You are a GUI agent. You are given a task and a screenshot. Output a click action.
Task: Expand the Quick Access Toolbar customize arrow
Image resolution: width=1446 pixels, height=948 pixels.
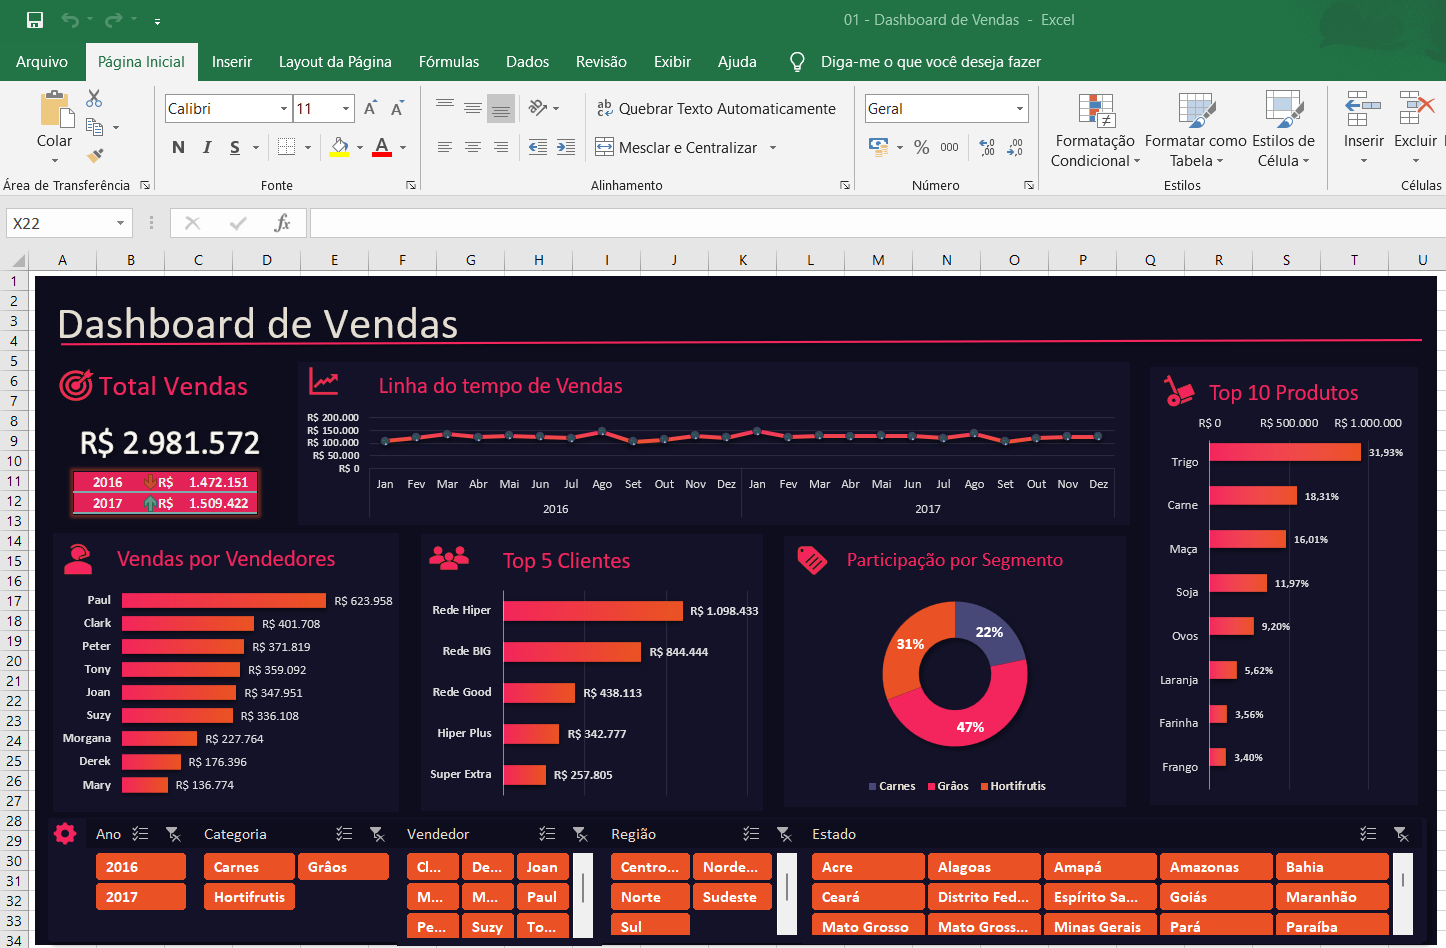[157, 20]
